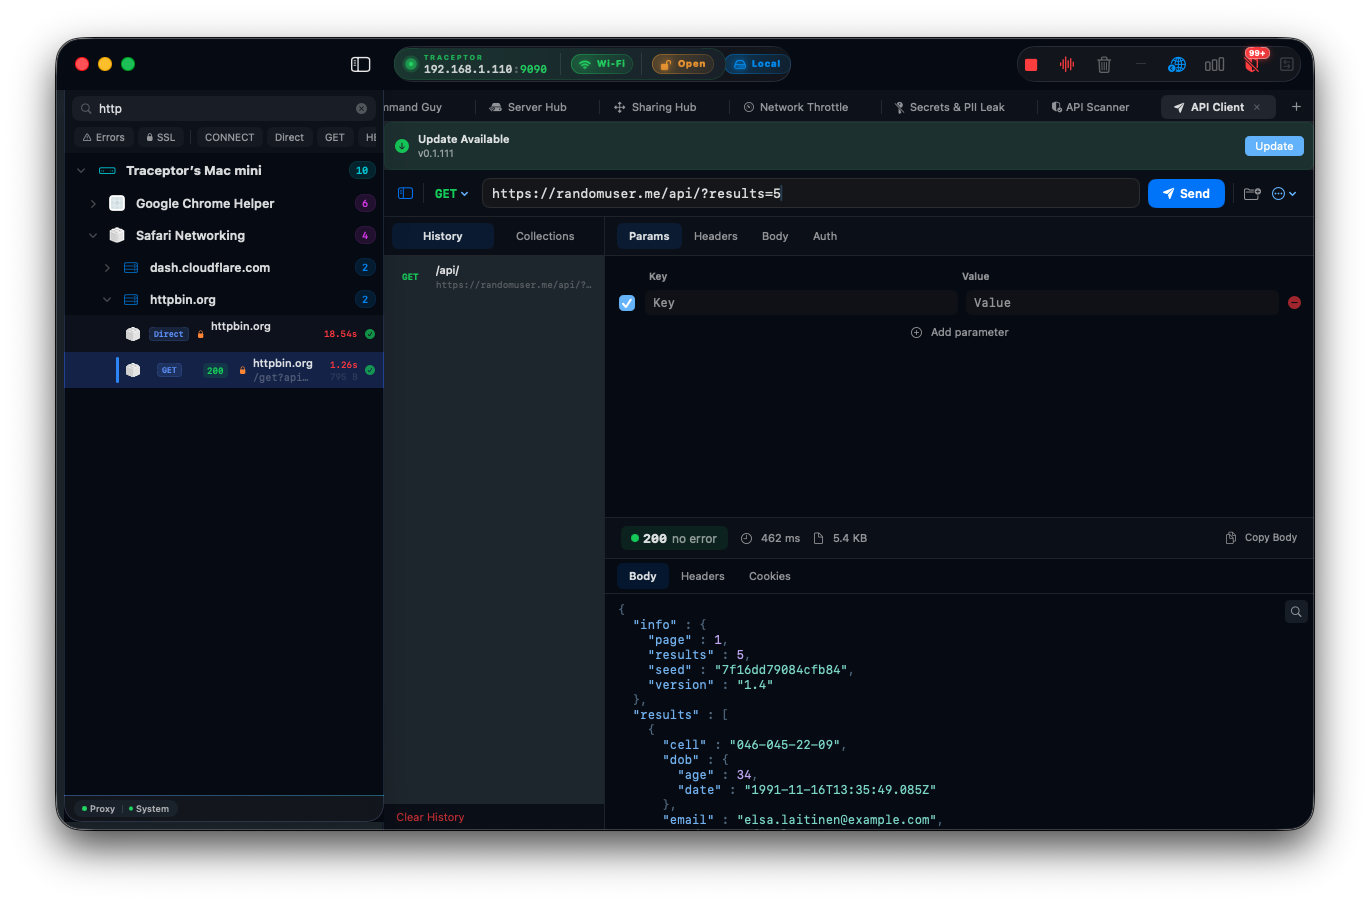The image size is (1370, 904).
Task: Stop recording with the red square button
Action: 1031,65
